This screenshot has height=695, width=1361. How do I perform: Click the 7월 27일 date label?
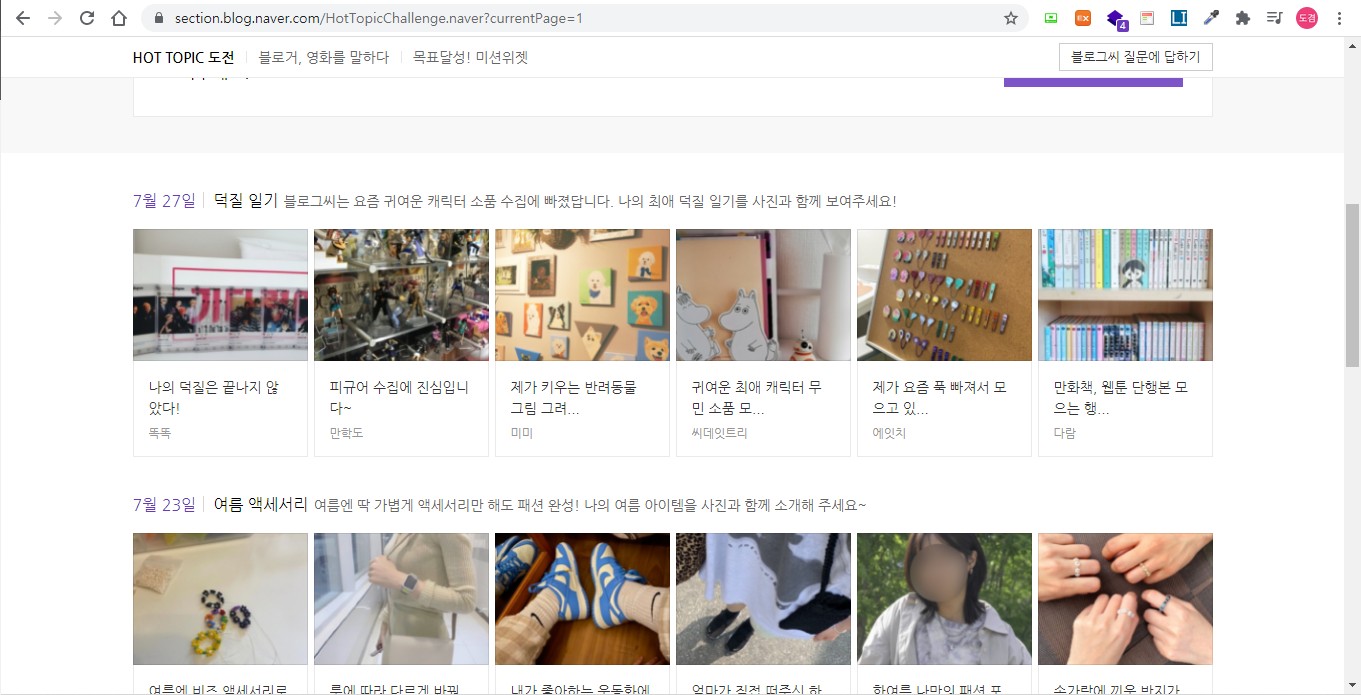(x=164, y=201)
